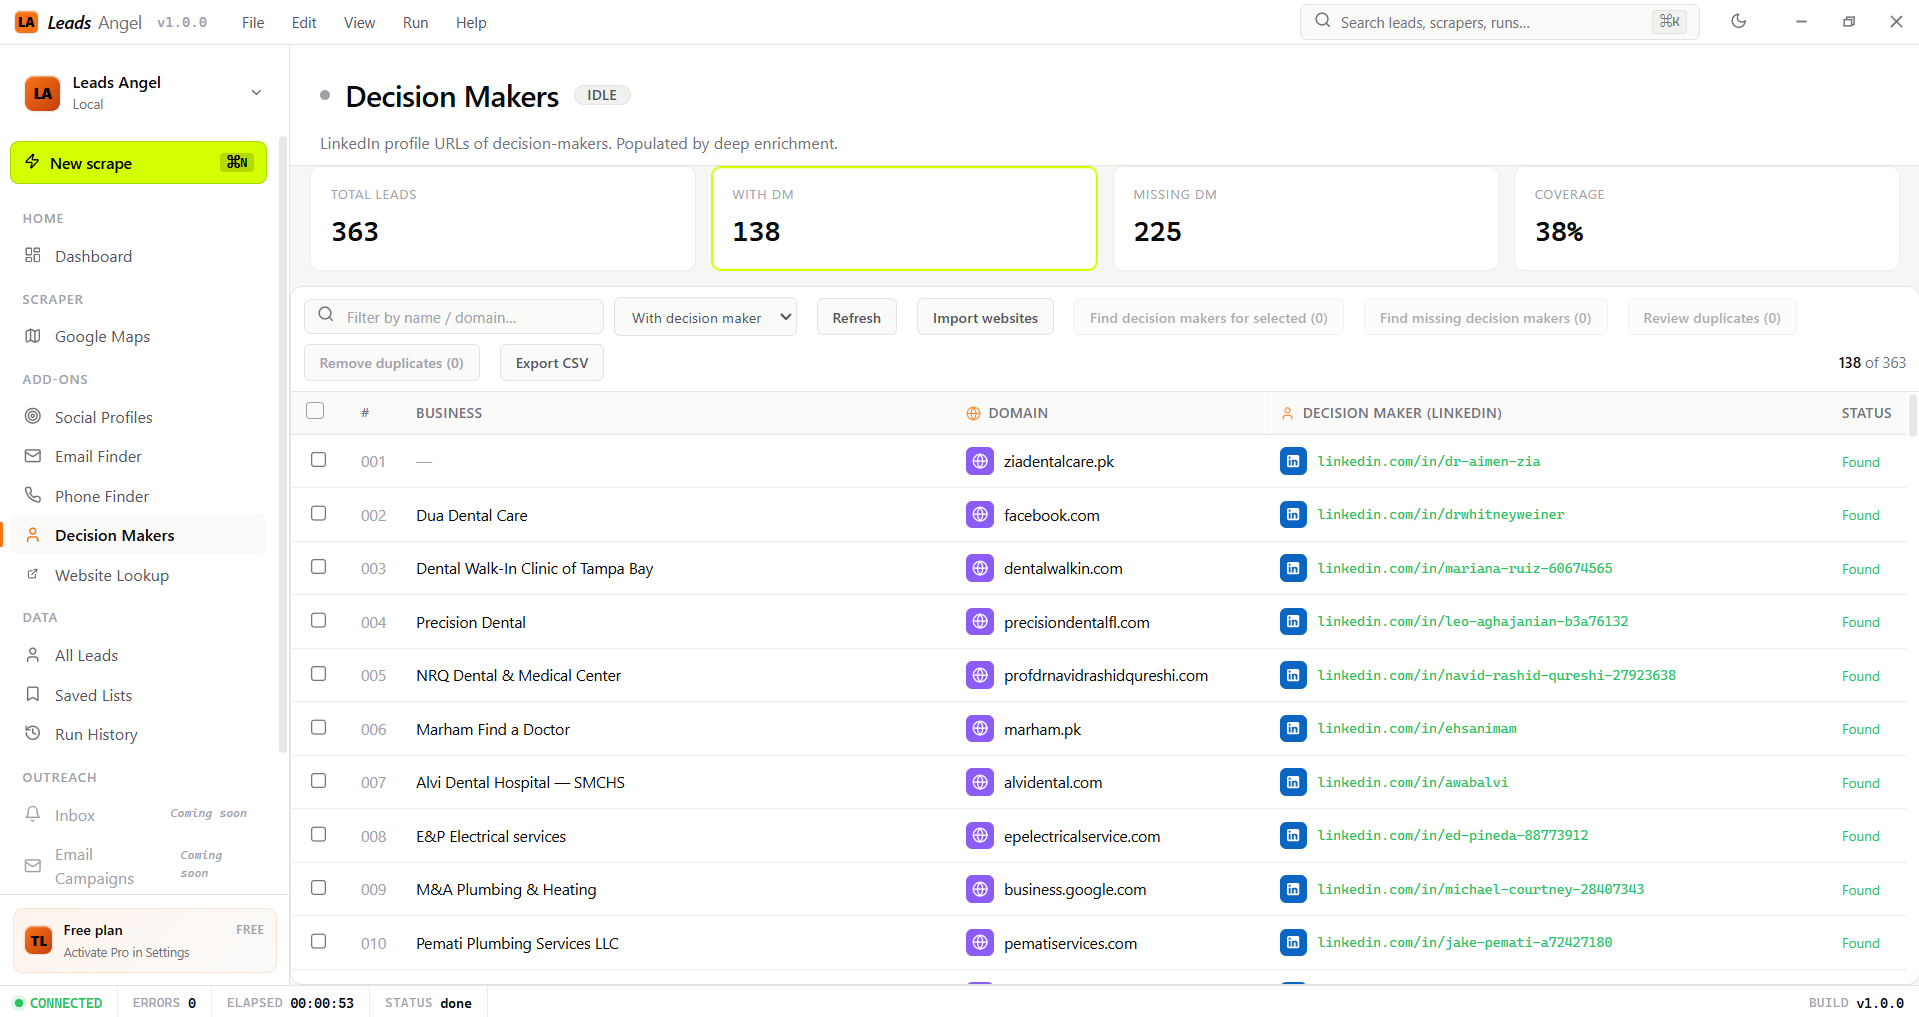
Task: Open Social Profiles via target icon
Action: [33, 416]
